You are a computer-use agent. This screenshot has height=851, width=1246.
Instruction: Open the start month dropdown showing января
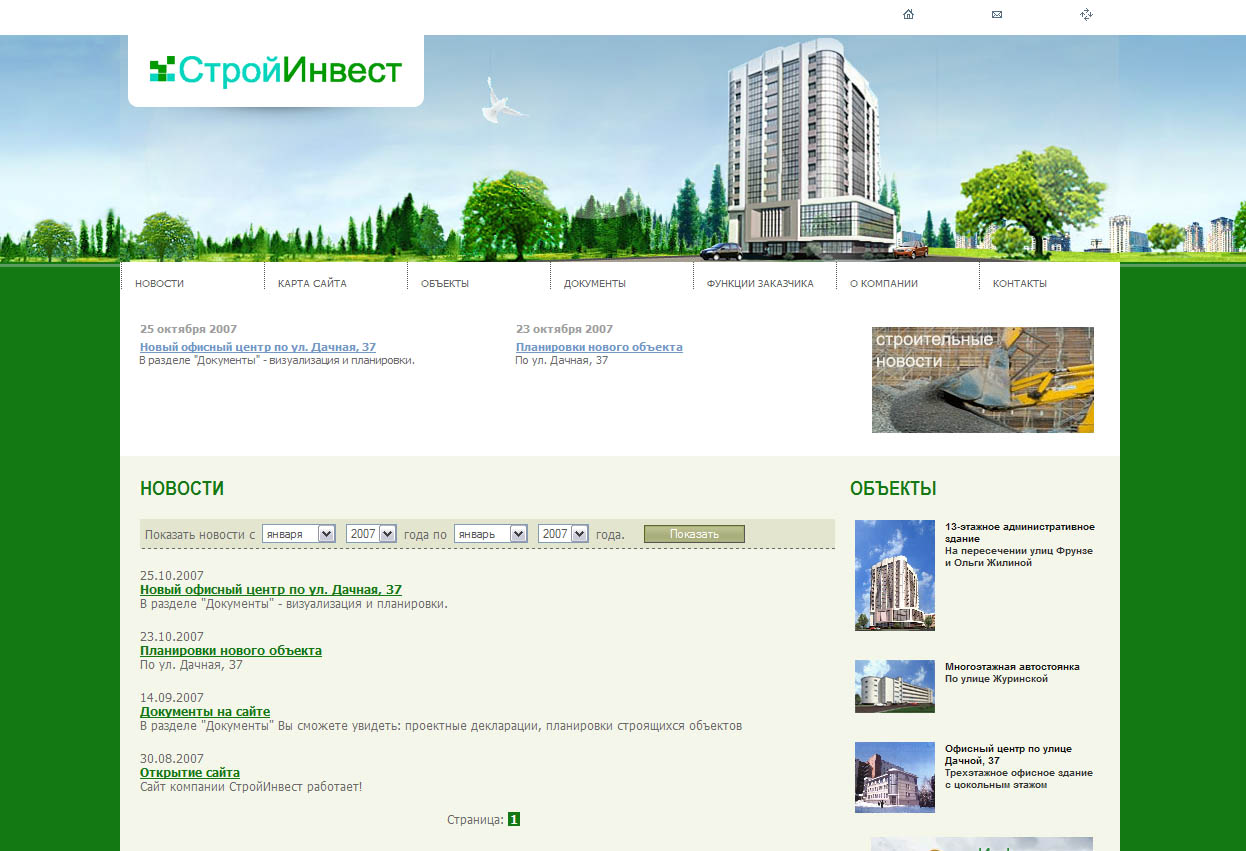(298, 534)
